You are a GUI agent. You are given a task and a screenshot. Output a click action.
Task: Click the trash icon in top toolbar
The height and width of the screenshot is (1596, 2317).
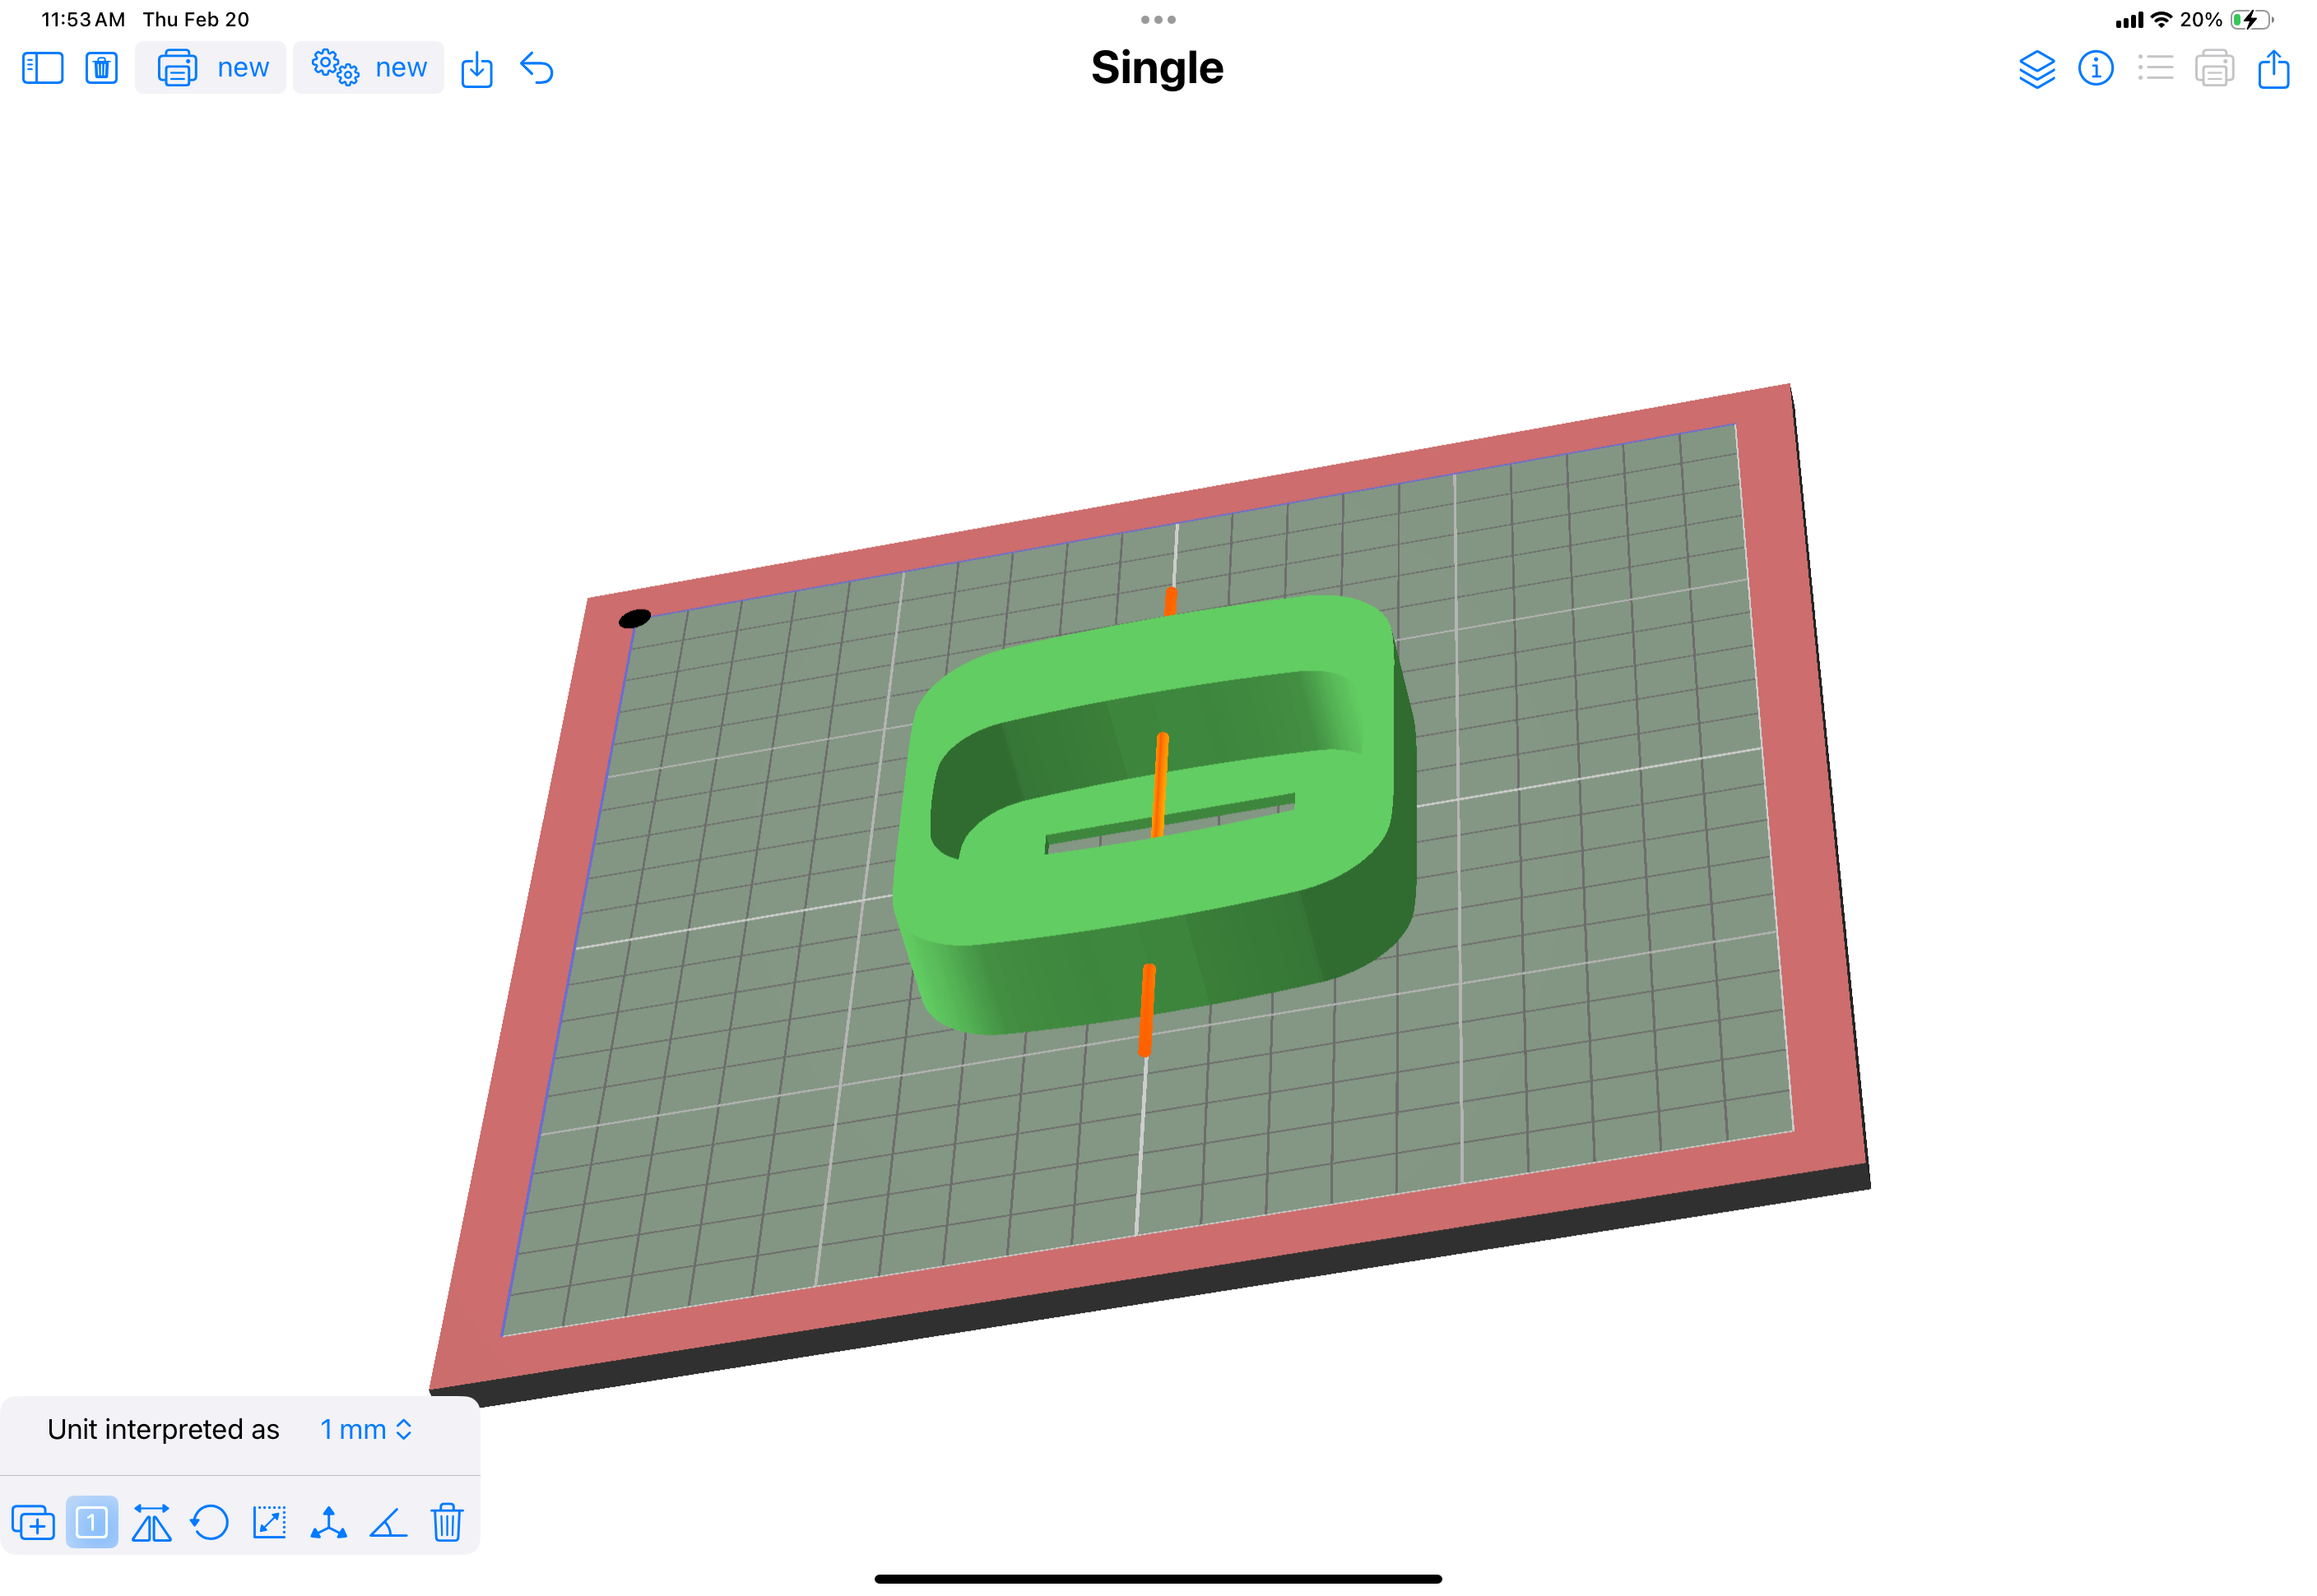101,68
